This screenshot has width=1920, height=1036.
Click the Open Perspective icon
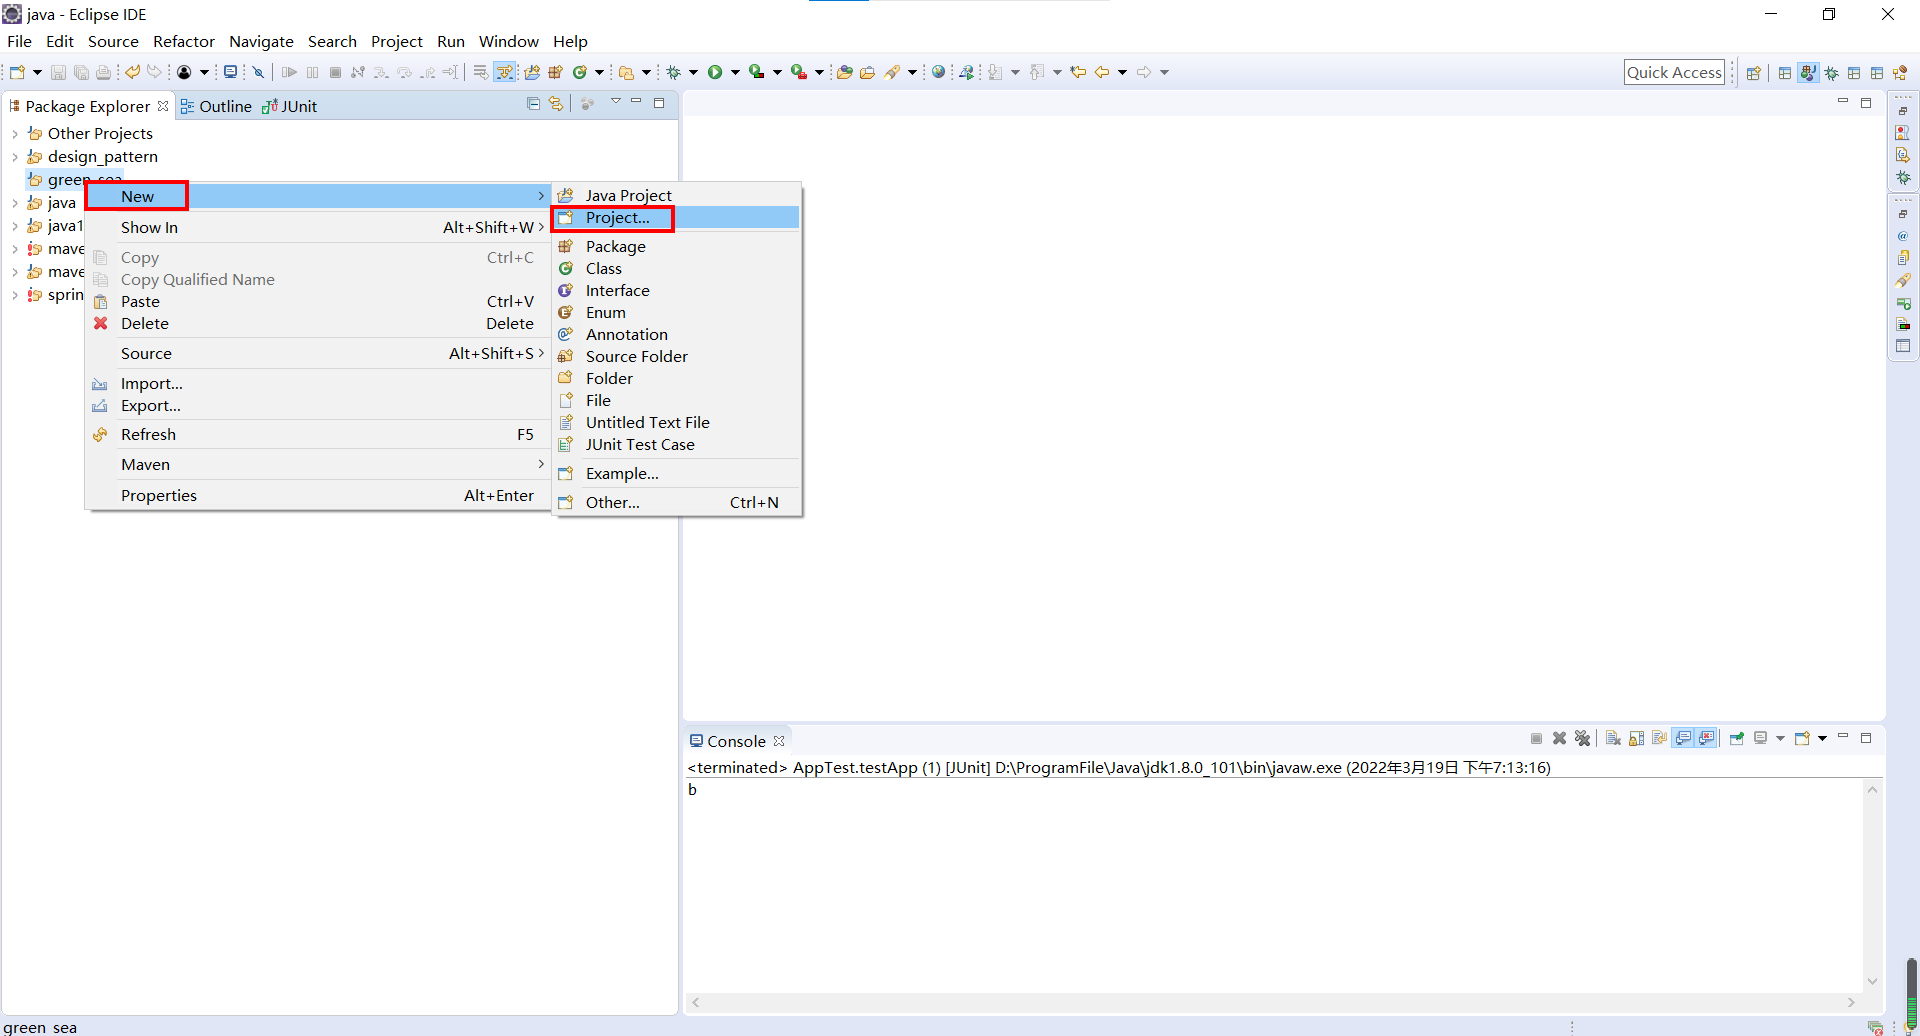click(x=1753, y=72)
